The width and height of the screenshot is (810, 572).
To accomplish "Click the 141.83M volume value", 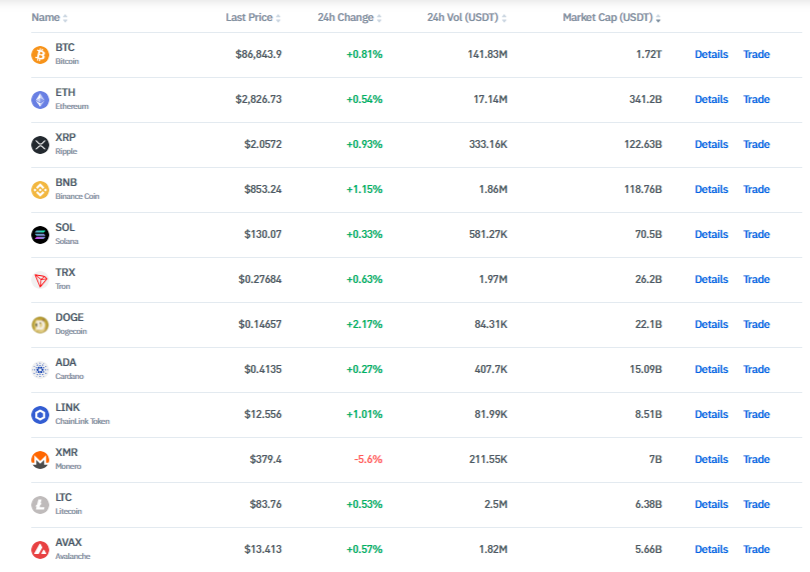I will pos(488,54).
